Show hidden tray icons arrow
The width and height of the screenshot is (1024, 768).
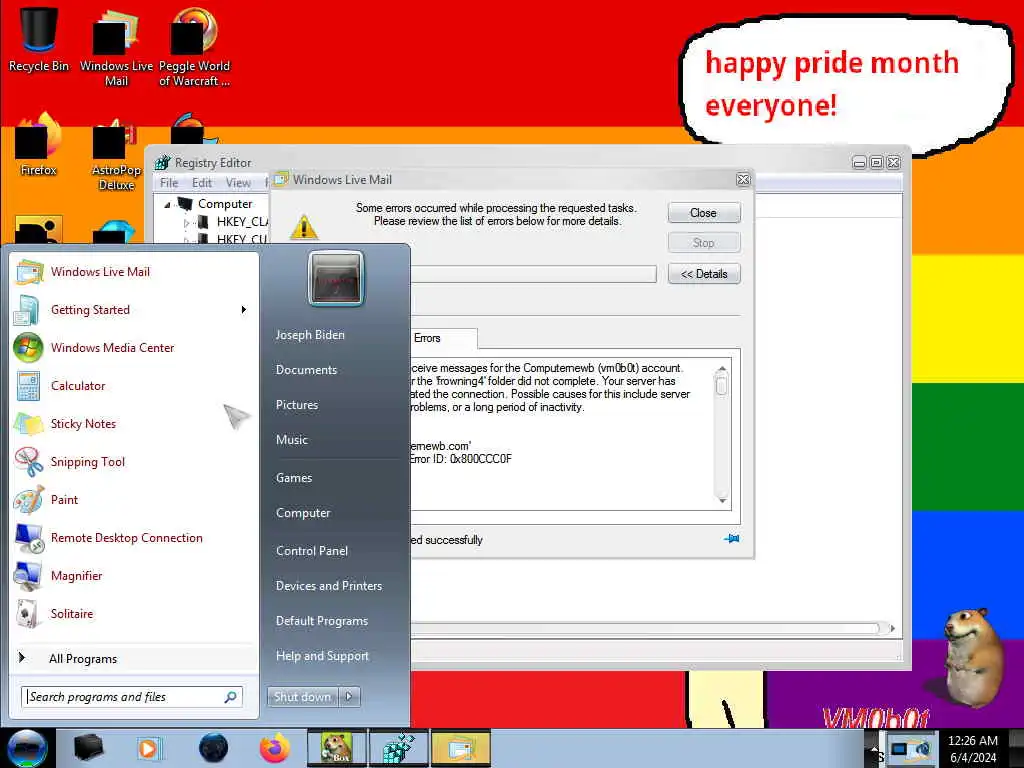coord(874,748)
